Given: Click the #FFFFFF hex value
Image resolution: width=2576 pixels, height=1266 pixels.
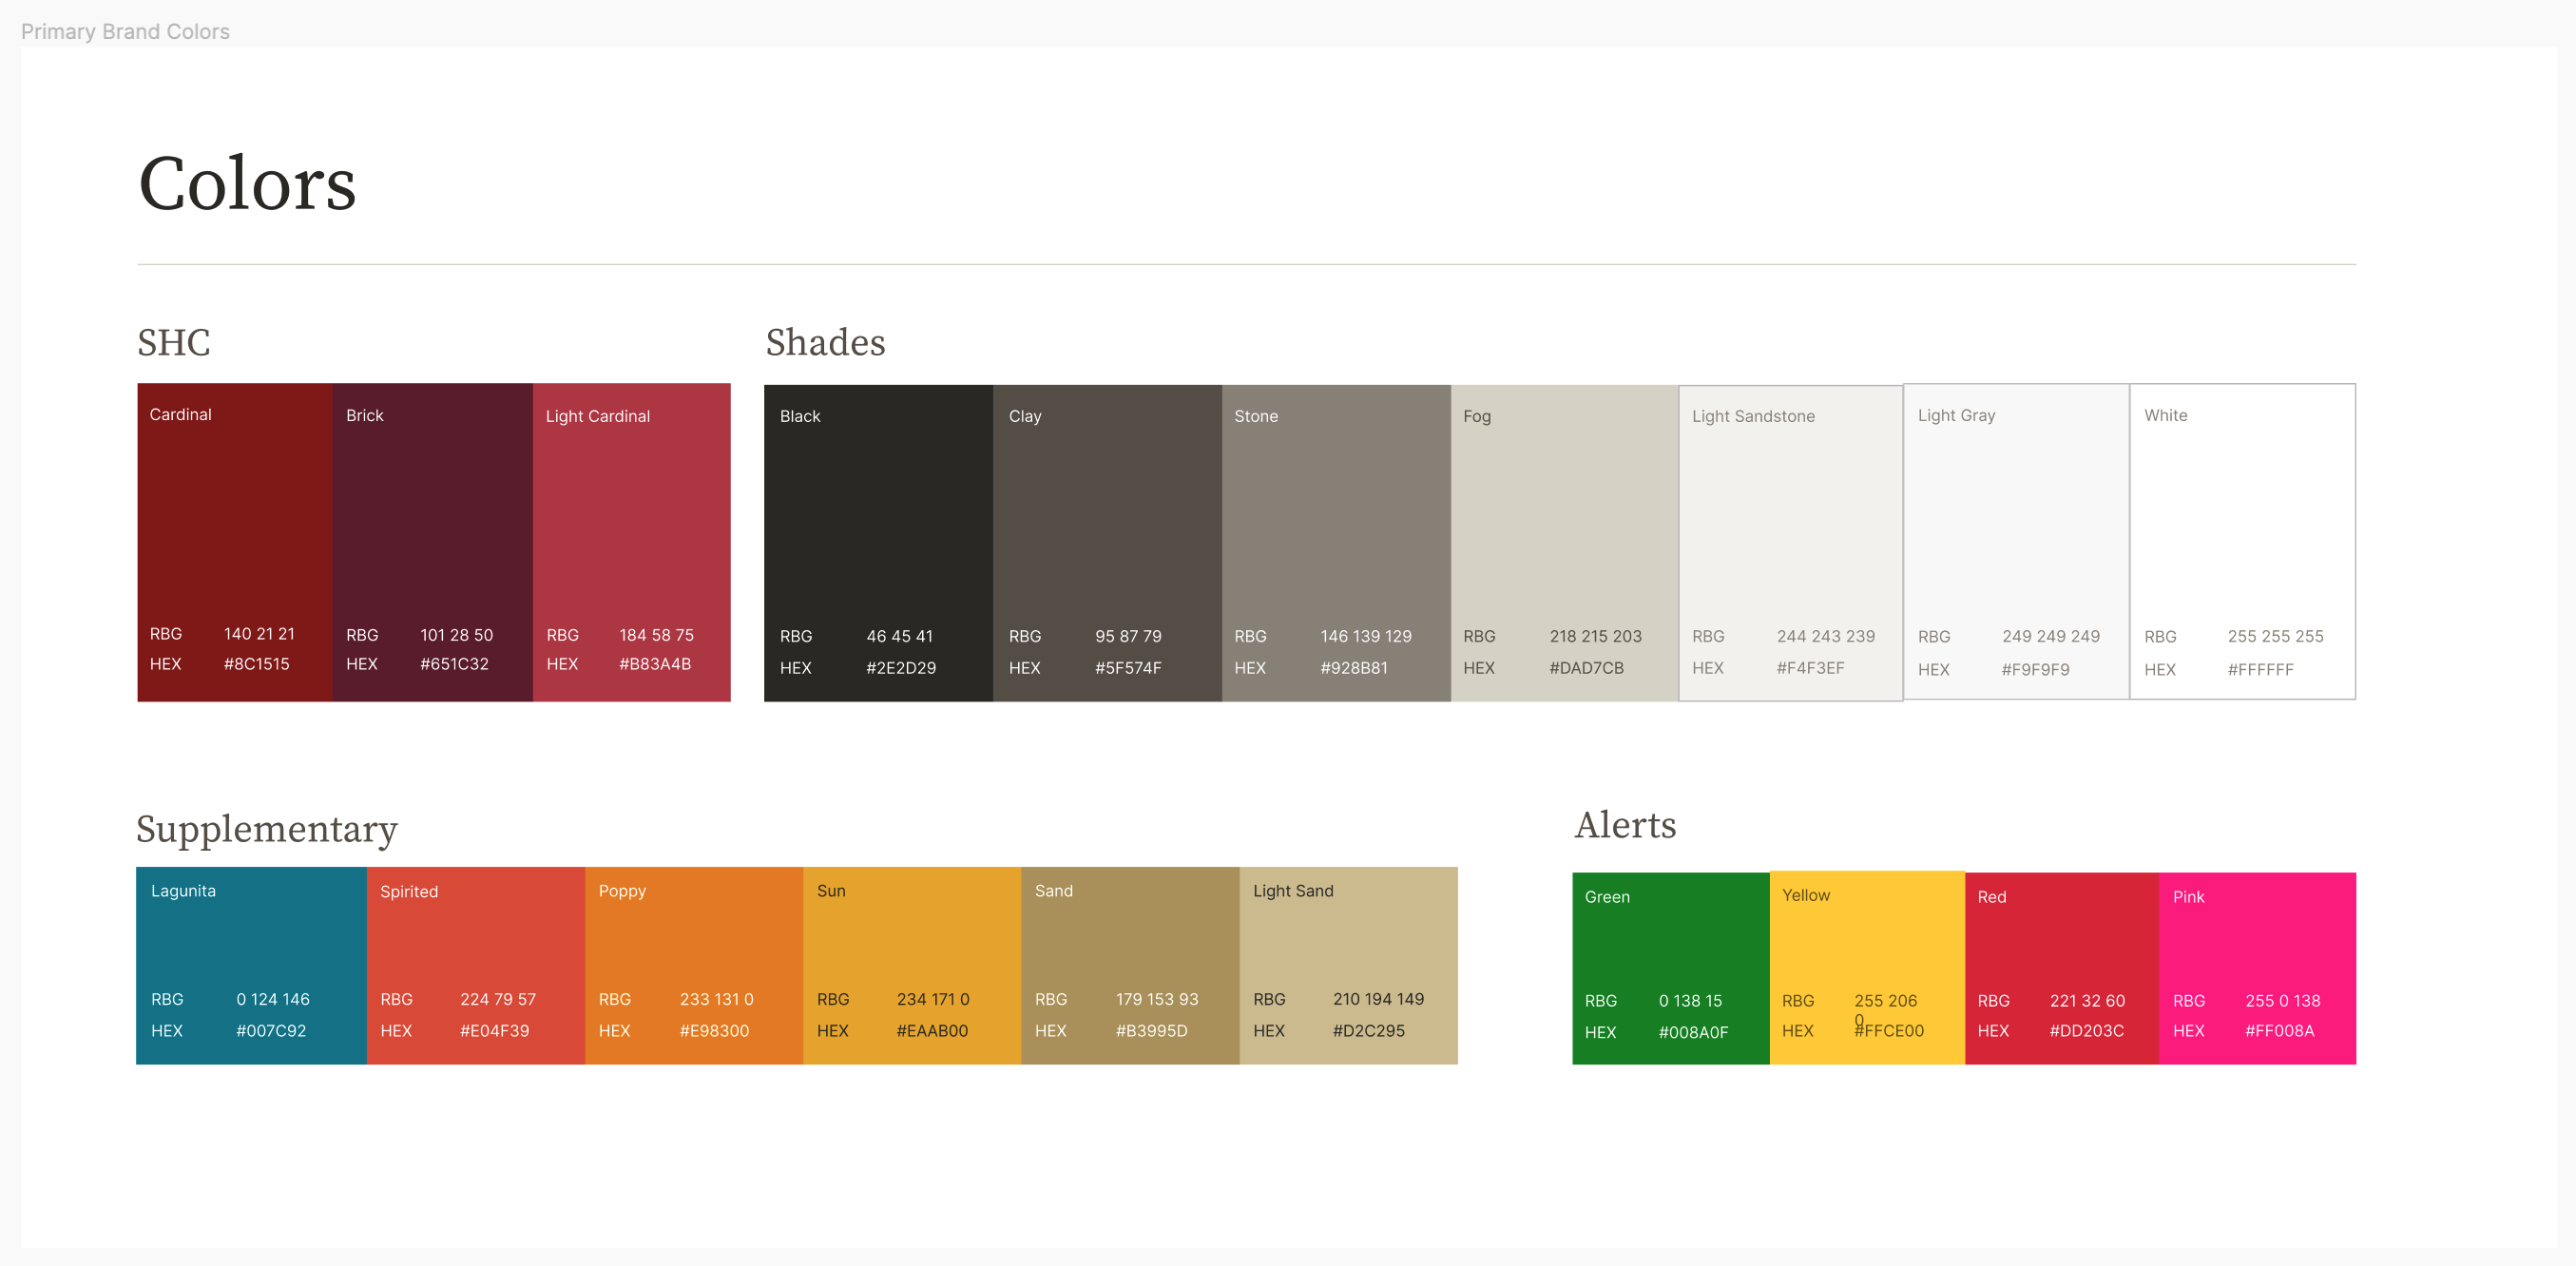Looking at the screenshot, I should click(2260, 670).
